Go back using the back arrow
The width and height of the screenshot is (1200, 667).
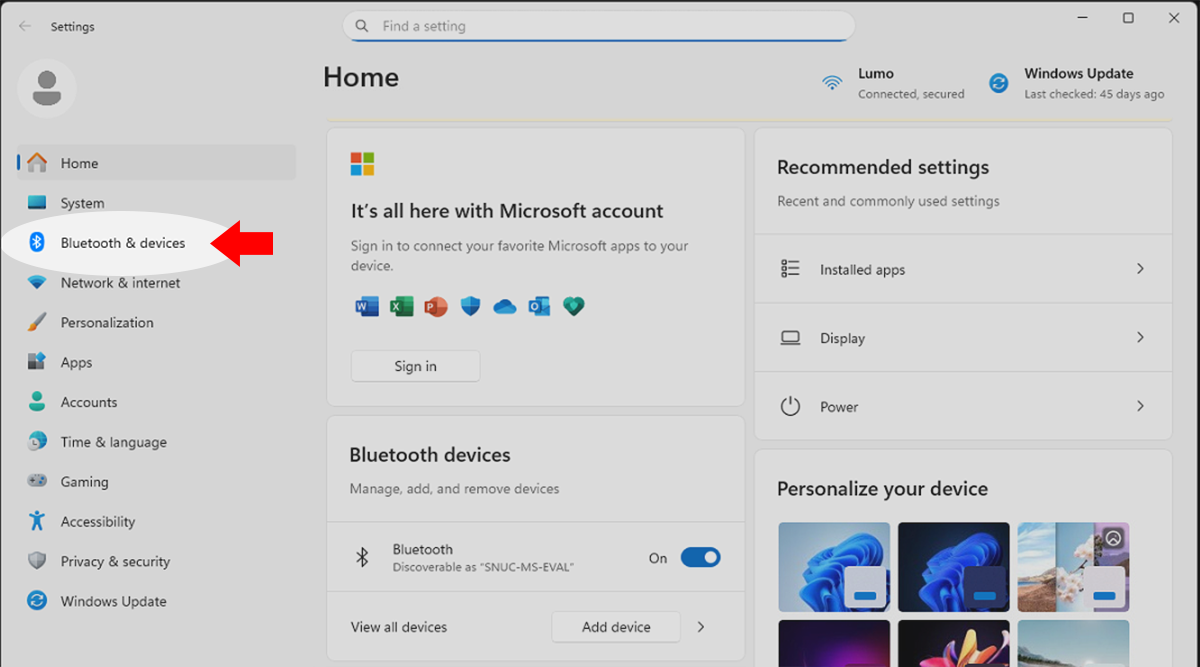pyautogui.click(x=25, y=27)
